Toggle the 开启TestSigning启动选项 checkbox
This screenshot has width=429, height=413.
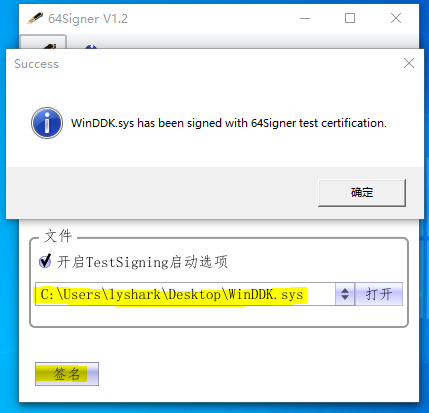[45, 261]
